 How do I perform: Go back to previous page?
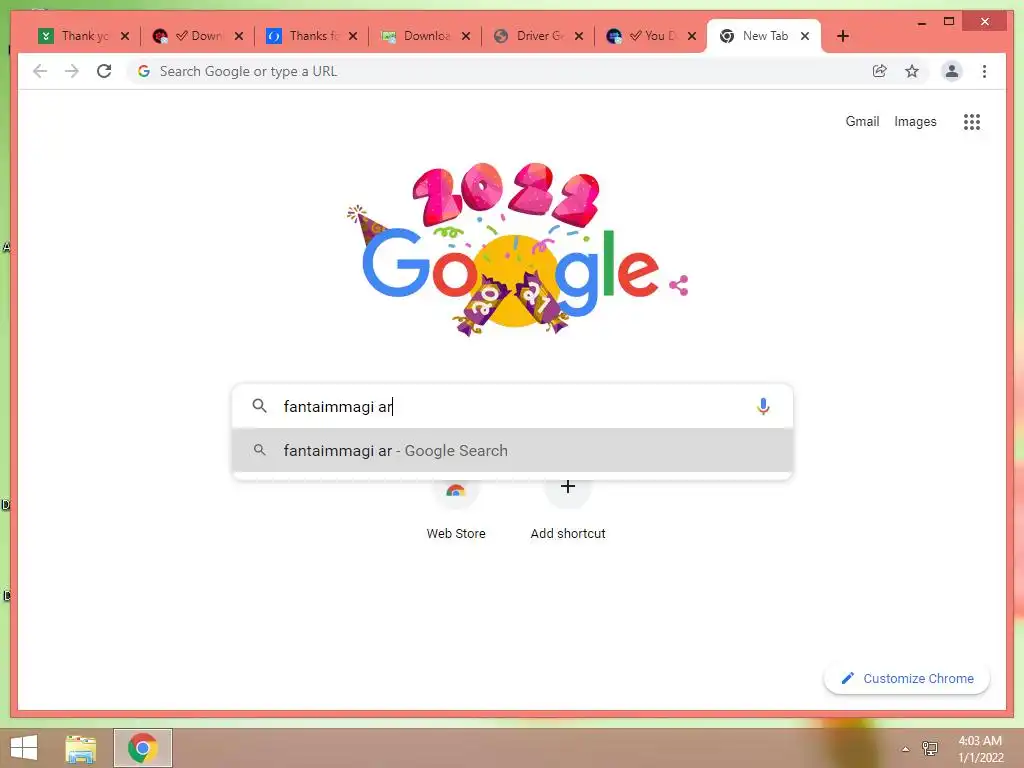(x=40, y=71)
